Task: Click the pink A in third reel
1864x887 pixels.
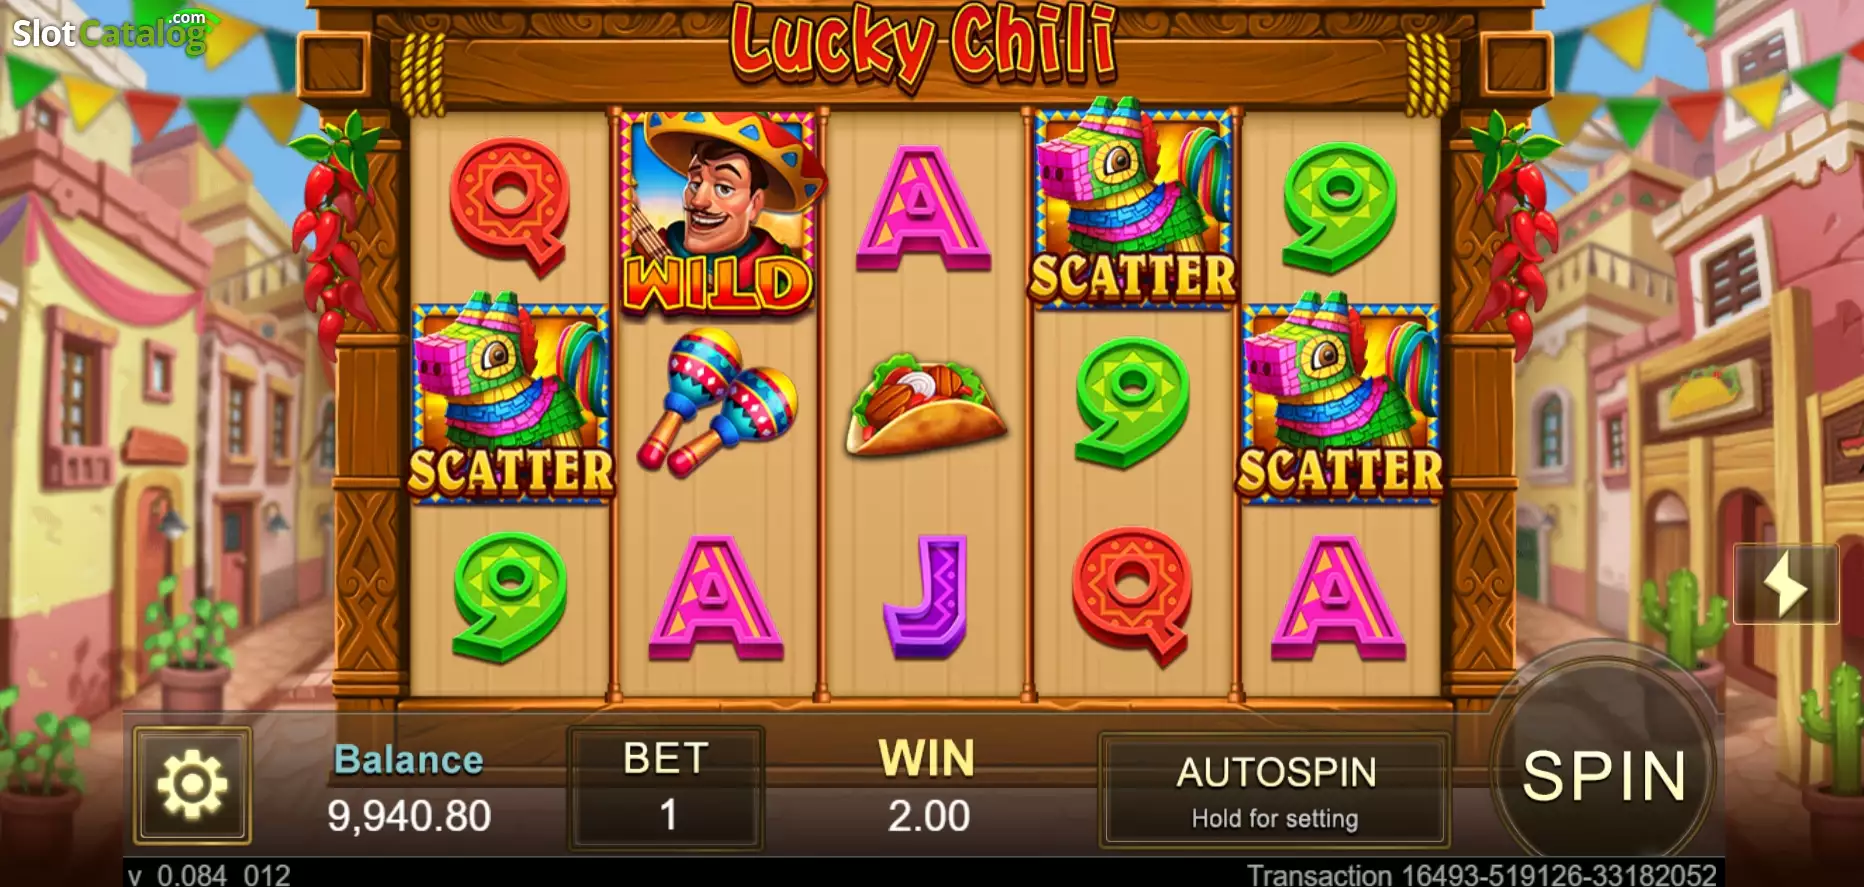Action: point(923,208)
